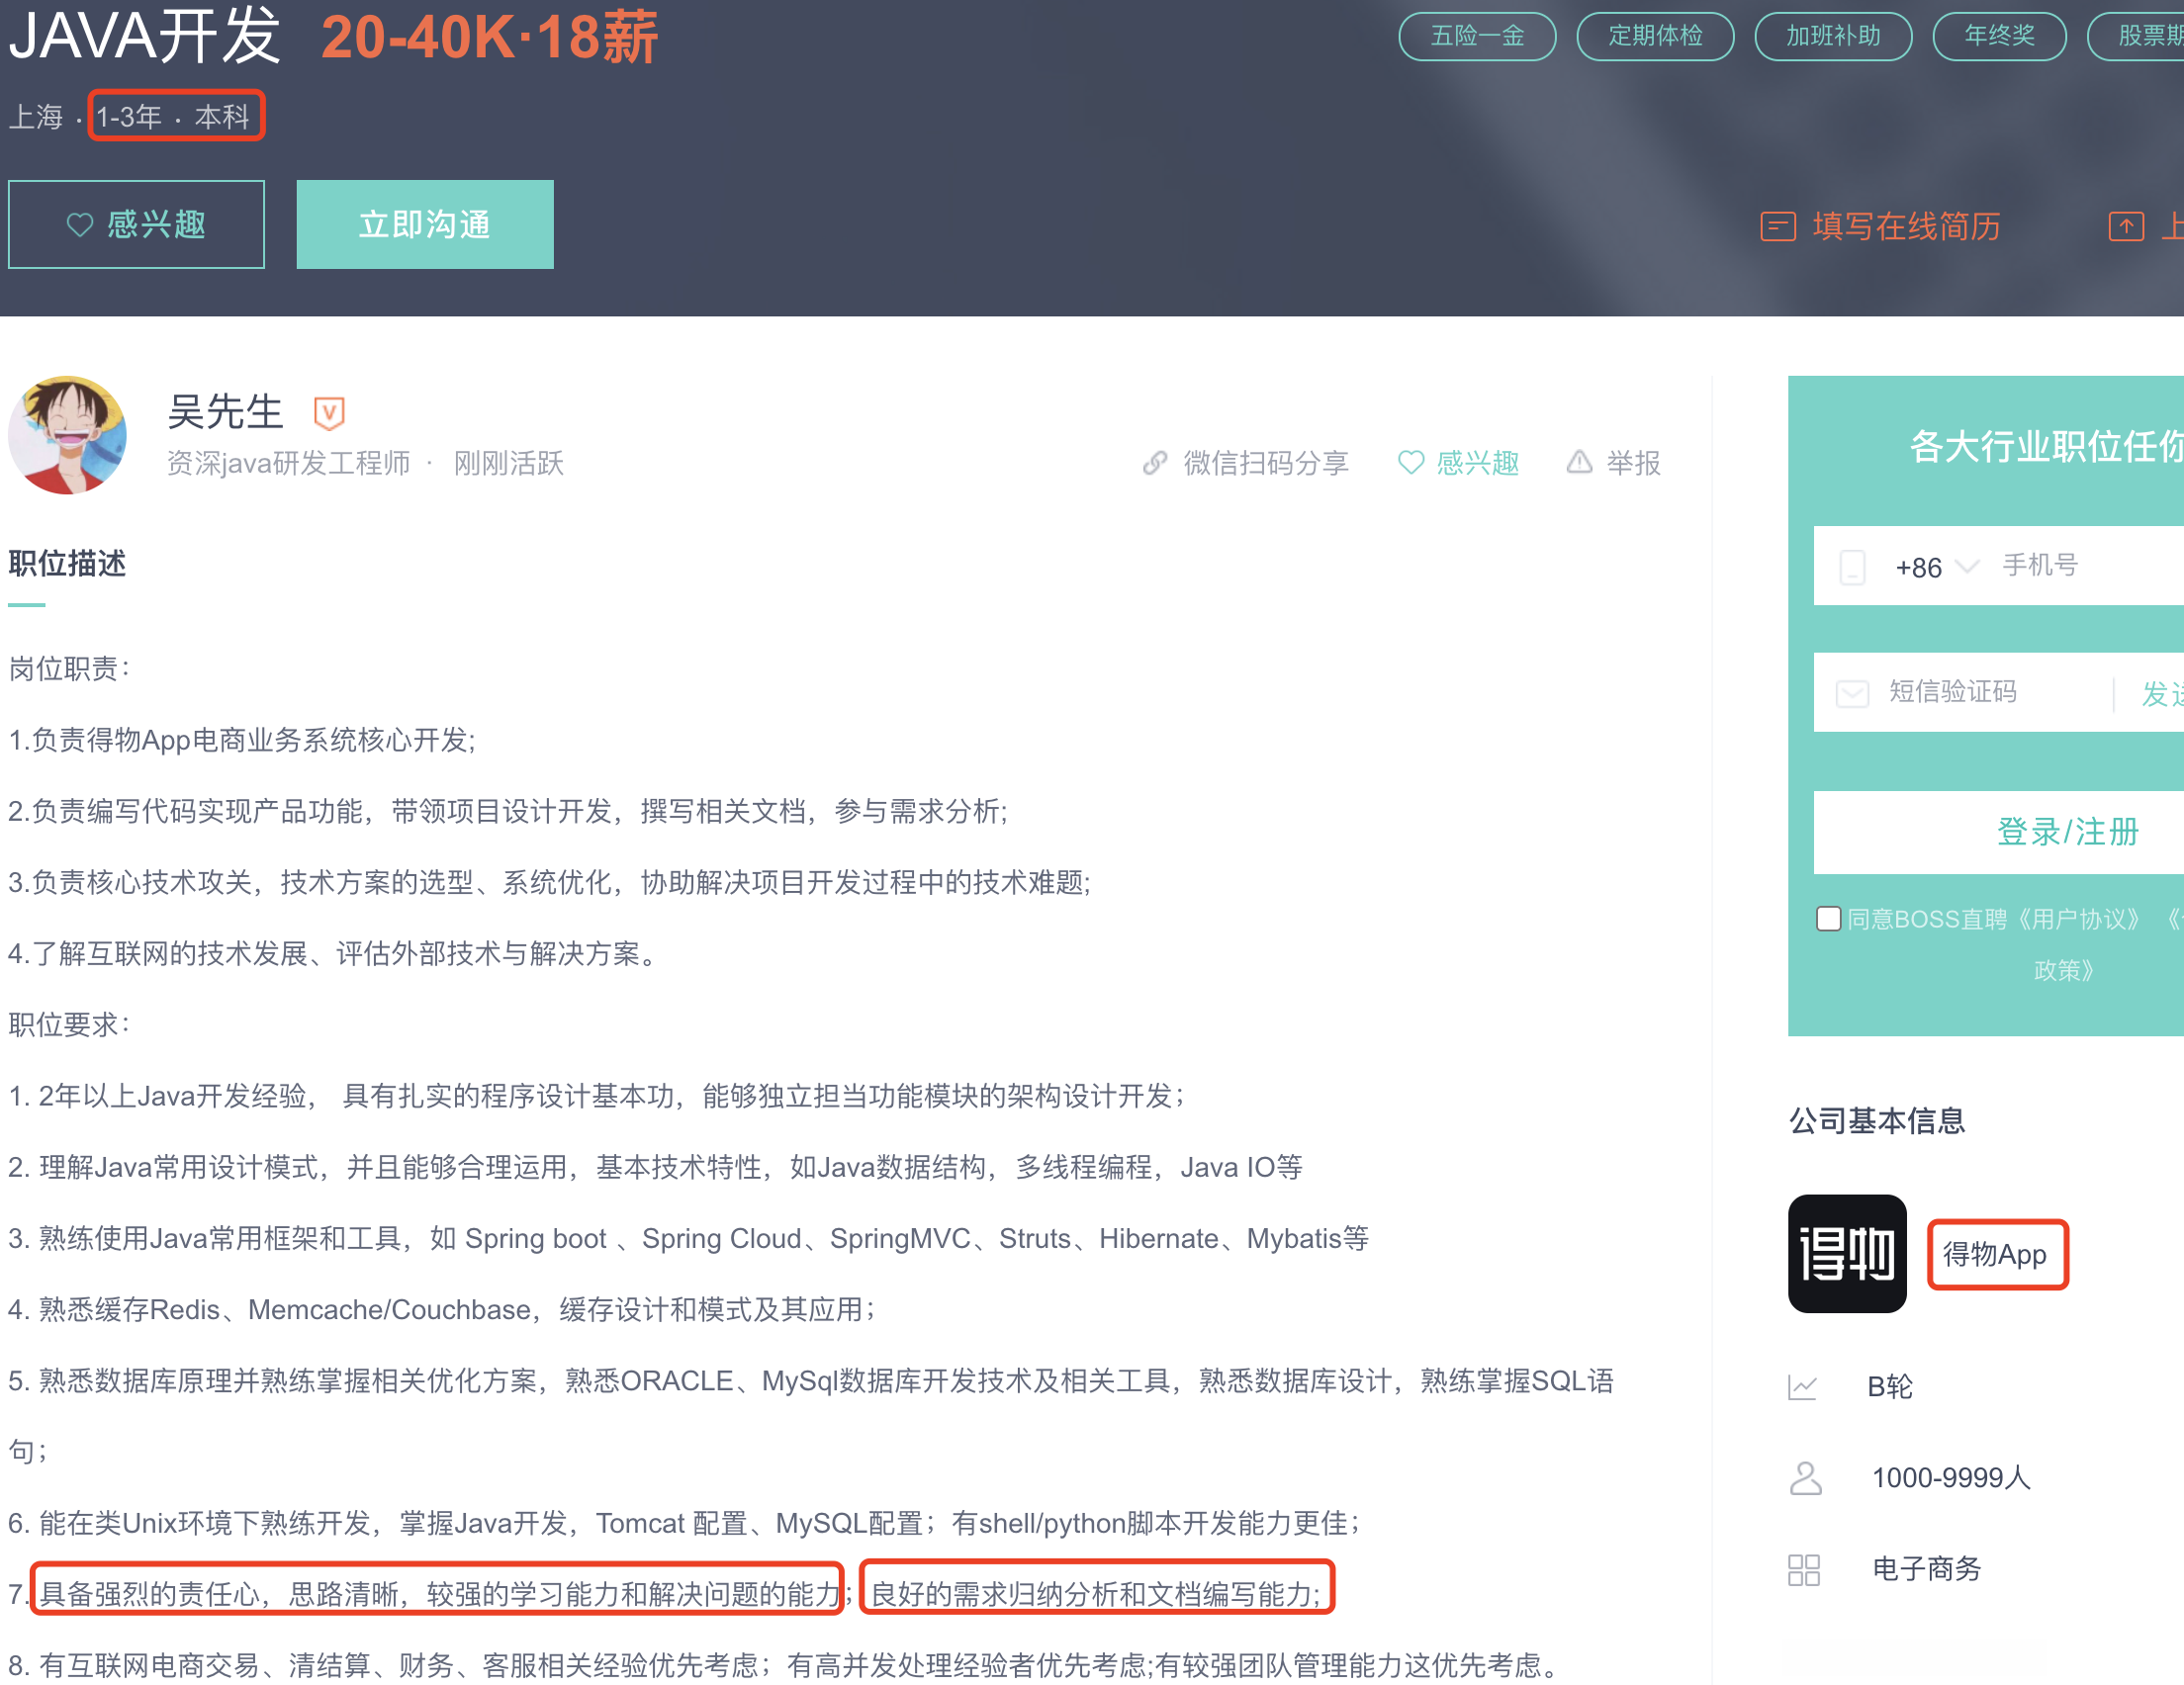
Task: Click the 年终奖 benefit tag
Action: coord(1998,36)
